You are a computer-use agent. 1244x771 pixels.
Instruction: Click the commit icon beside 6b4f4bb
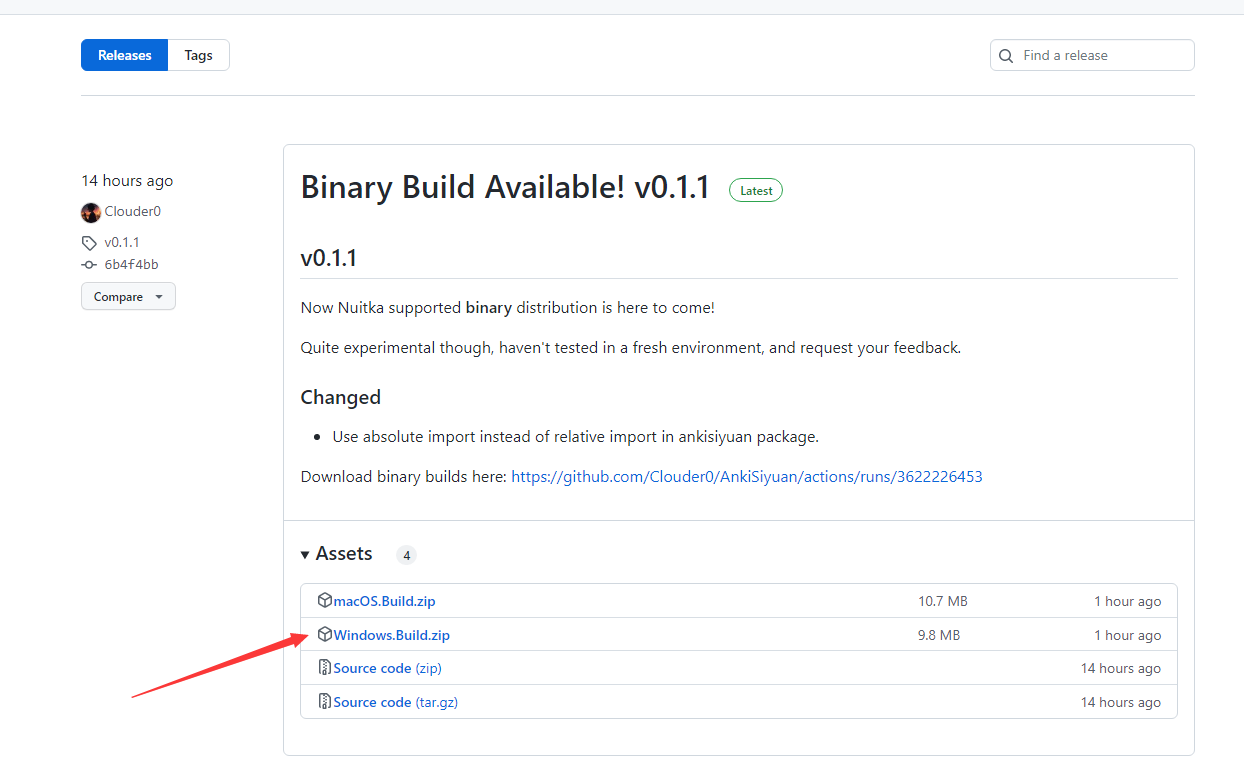(x=90, y=265)
